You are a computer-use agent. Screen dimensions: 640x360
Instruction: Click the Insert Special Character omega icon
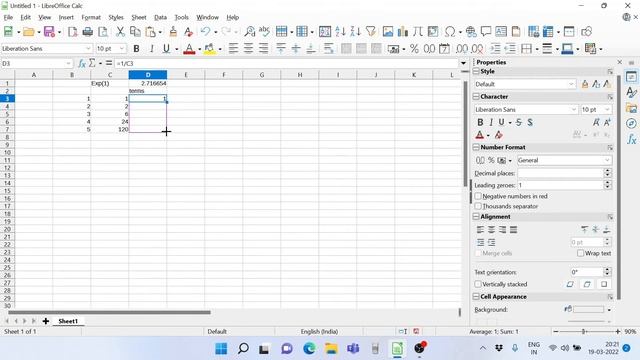(x=450, y=31)
